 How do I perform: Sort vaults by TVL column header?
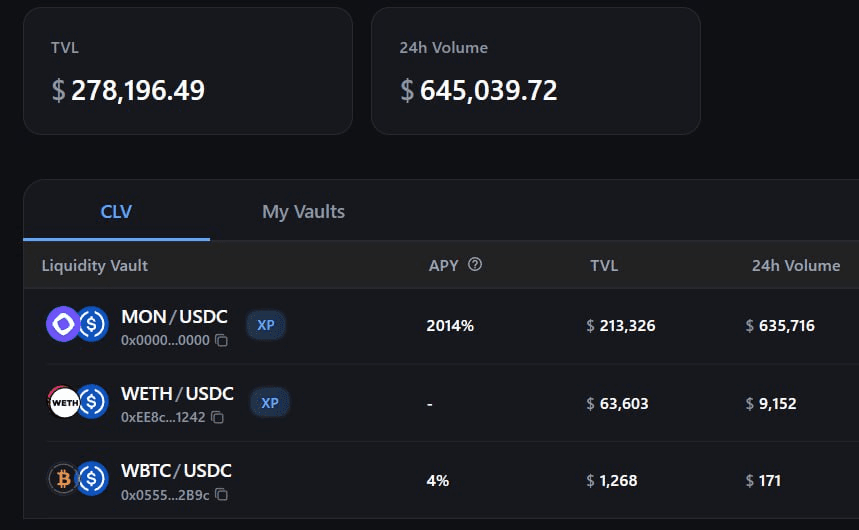(x=604, y=266)
